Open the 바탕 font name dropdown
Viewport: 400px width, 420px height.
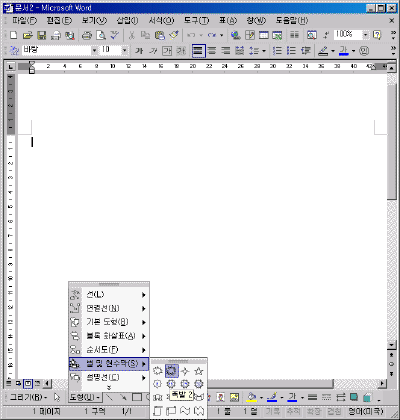click(x=94, y=51)
